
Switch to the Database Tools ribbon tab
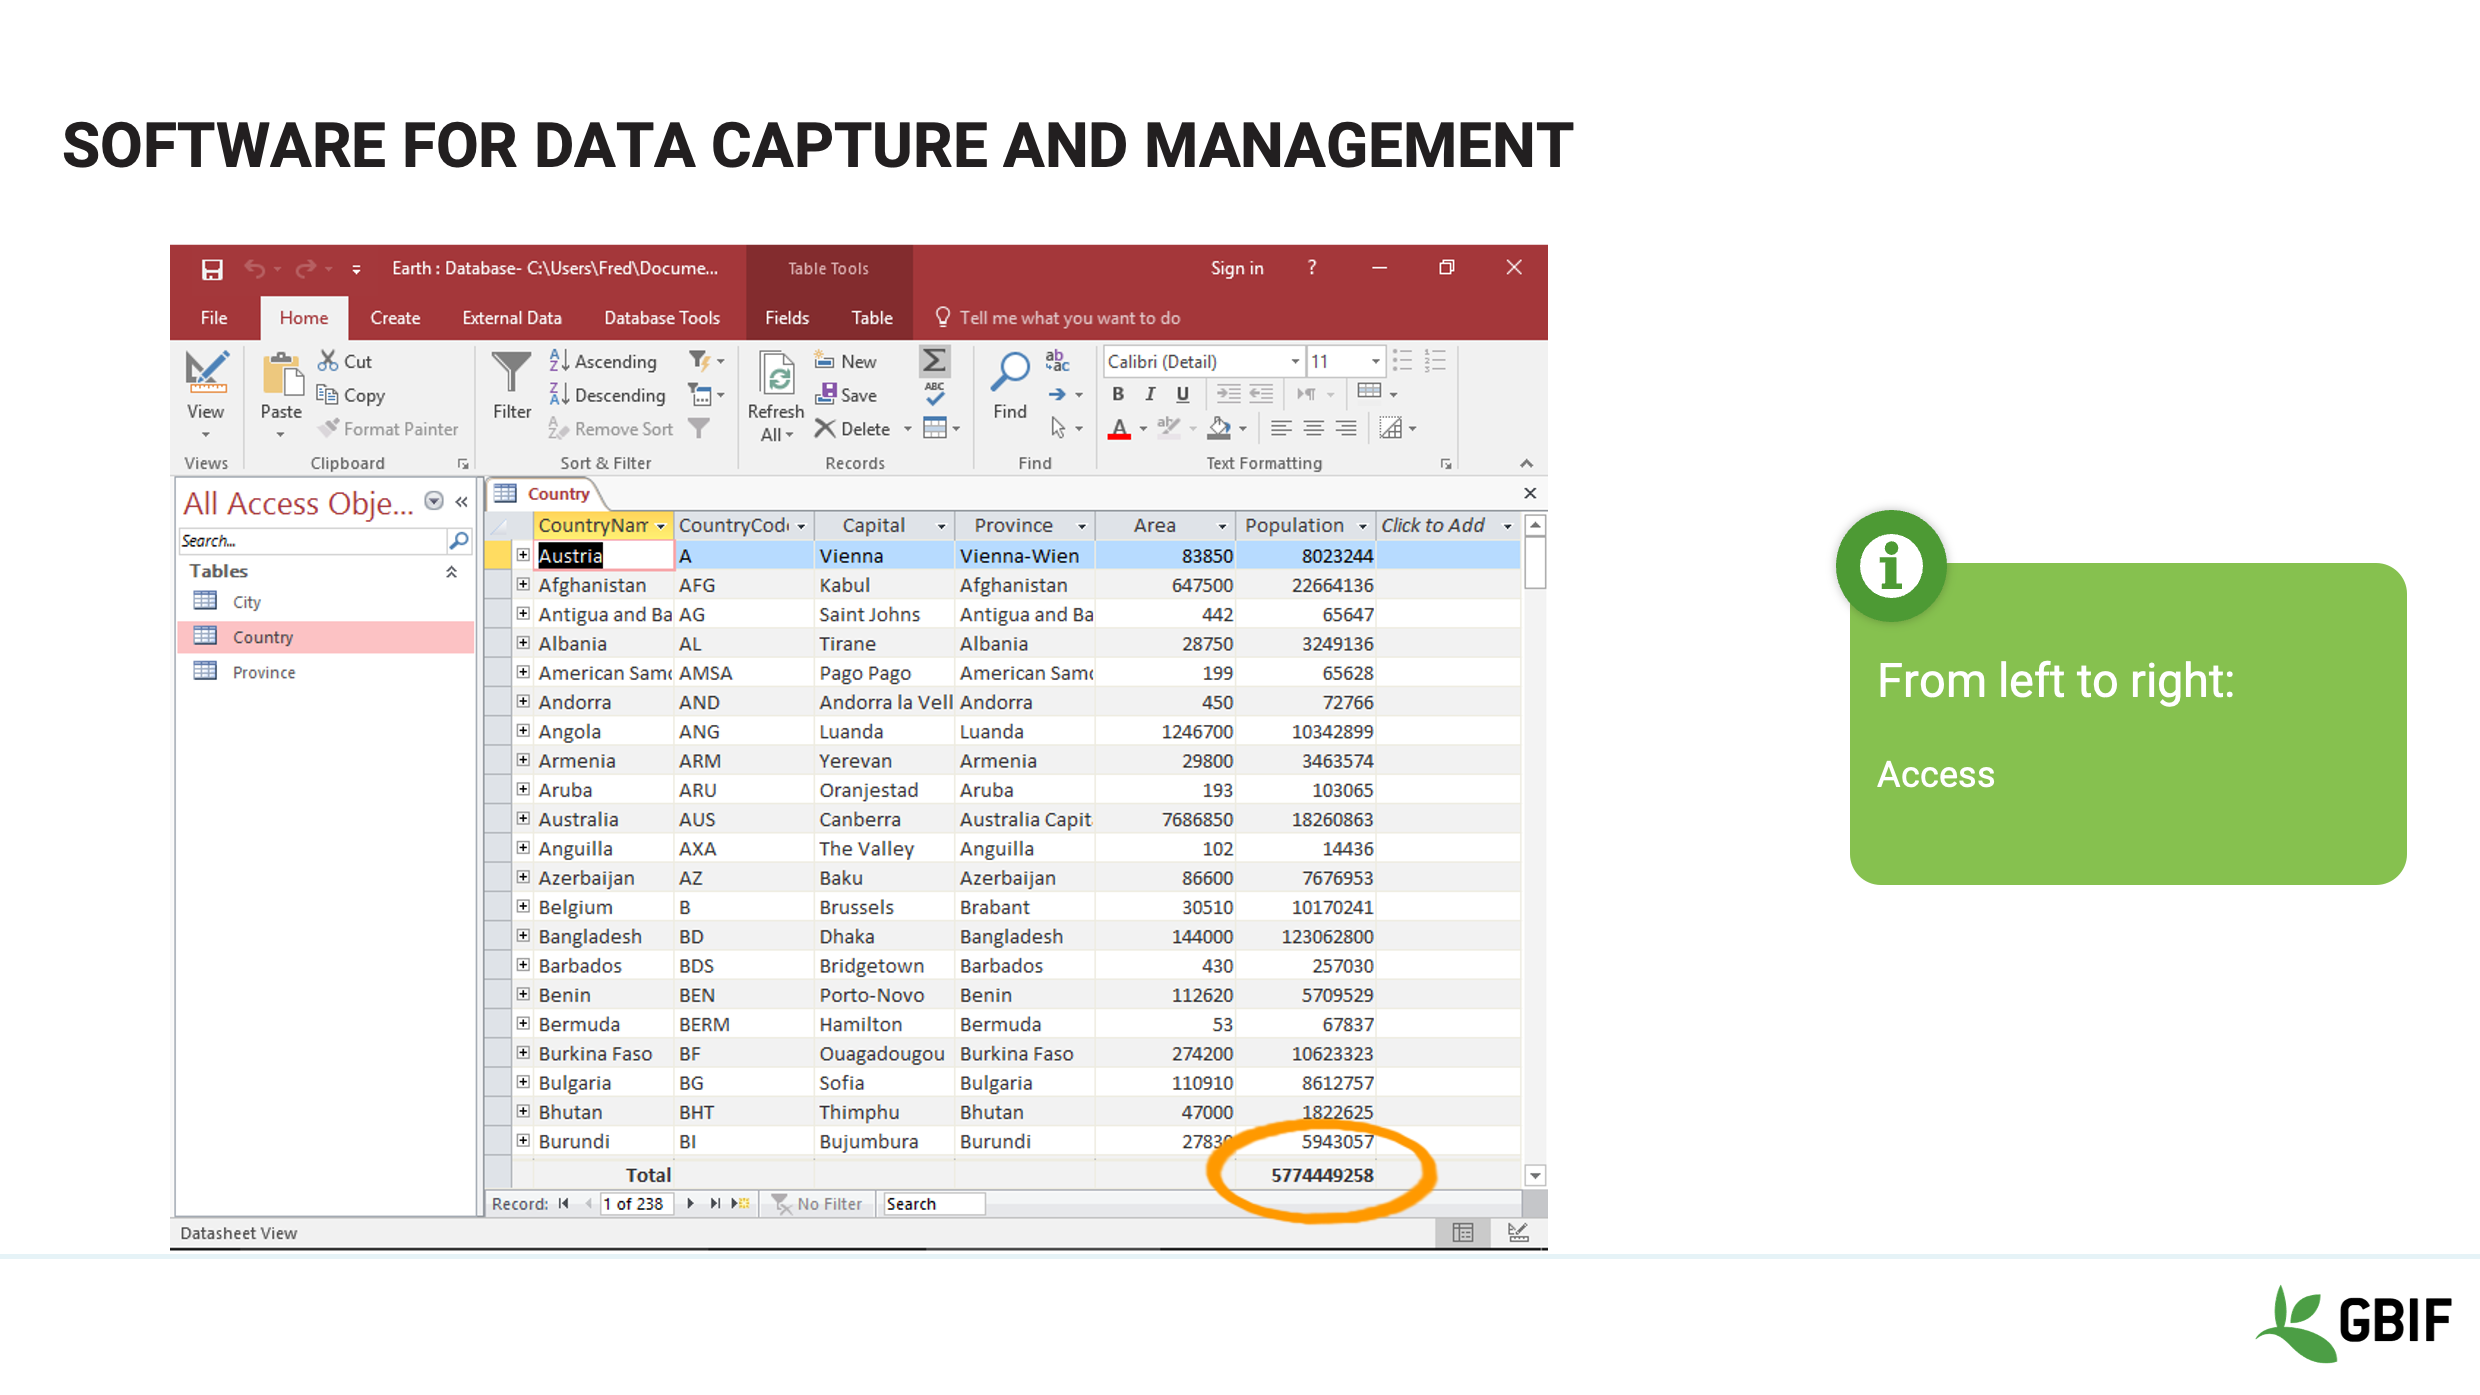click(662, 317)
